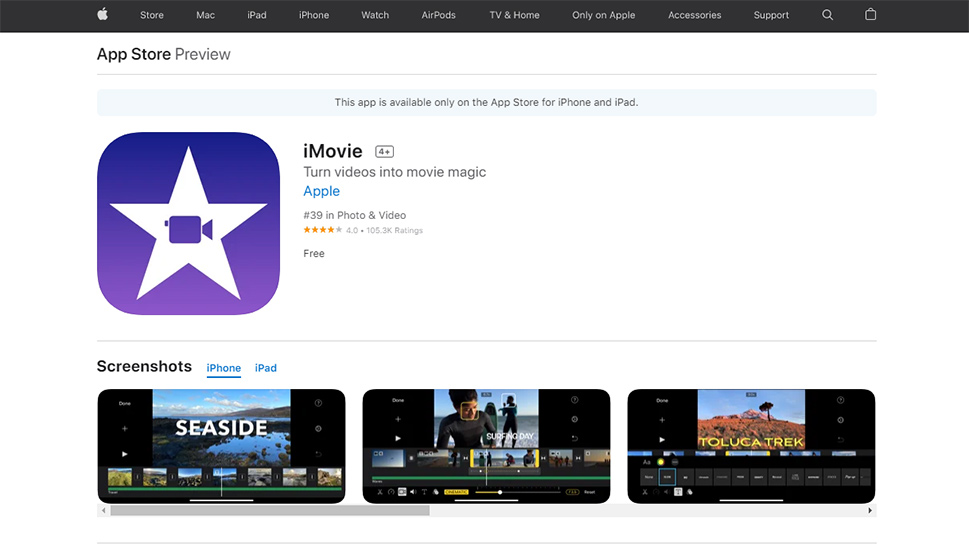
Task: Open the Mac menu item
Action: [x=205, y=15]
